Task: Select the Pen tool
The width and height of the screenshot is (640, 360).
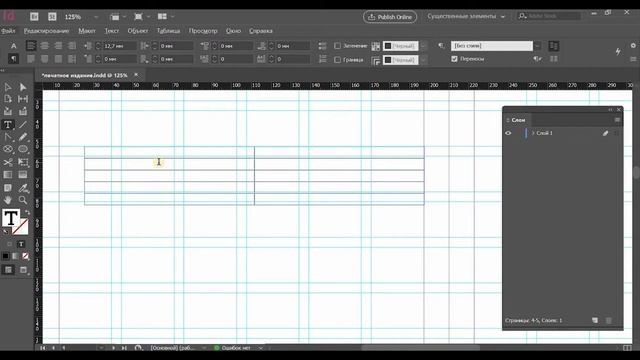Action: click(x=8, y=137)
